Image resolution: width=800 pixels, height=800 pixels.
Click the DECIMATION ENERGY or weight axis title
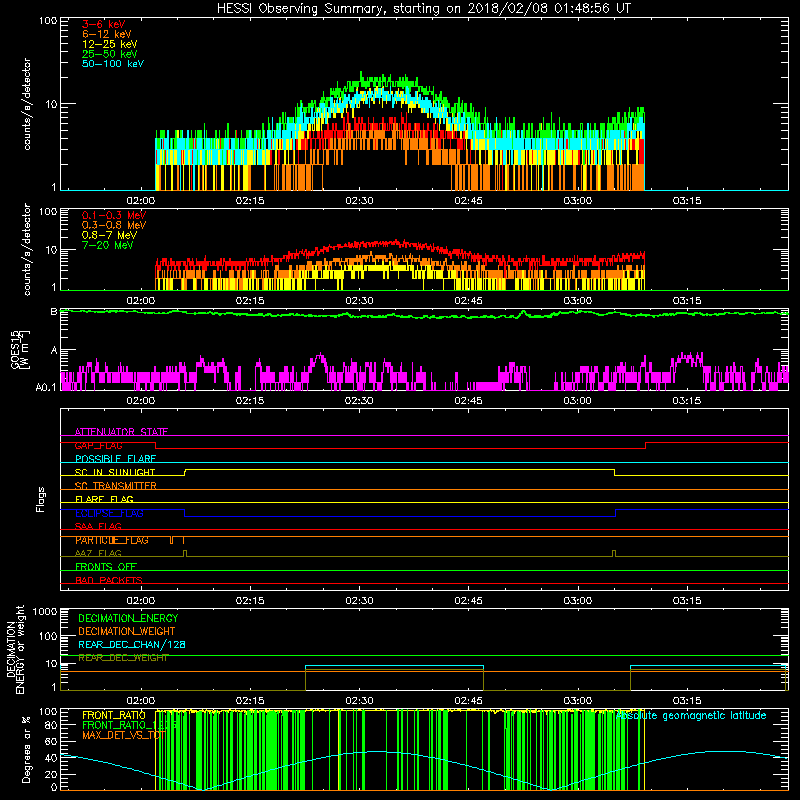coord(15,649)
